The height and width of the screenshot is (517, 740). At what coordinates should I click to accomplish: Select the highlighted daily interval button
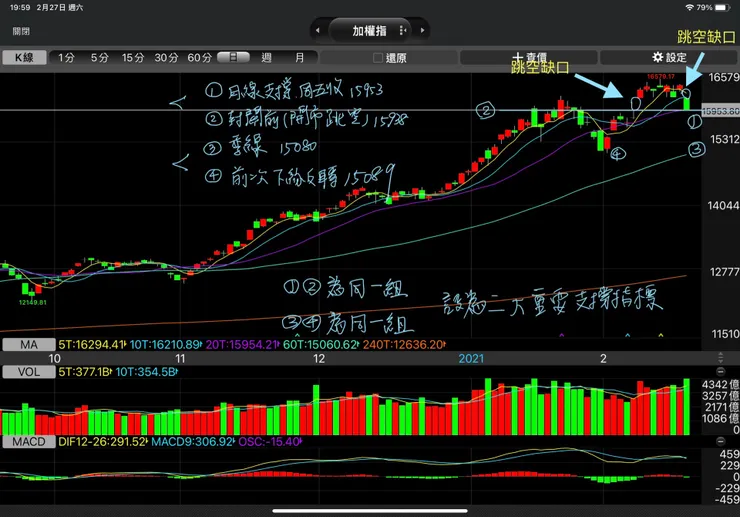tap(233, 58)
